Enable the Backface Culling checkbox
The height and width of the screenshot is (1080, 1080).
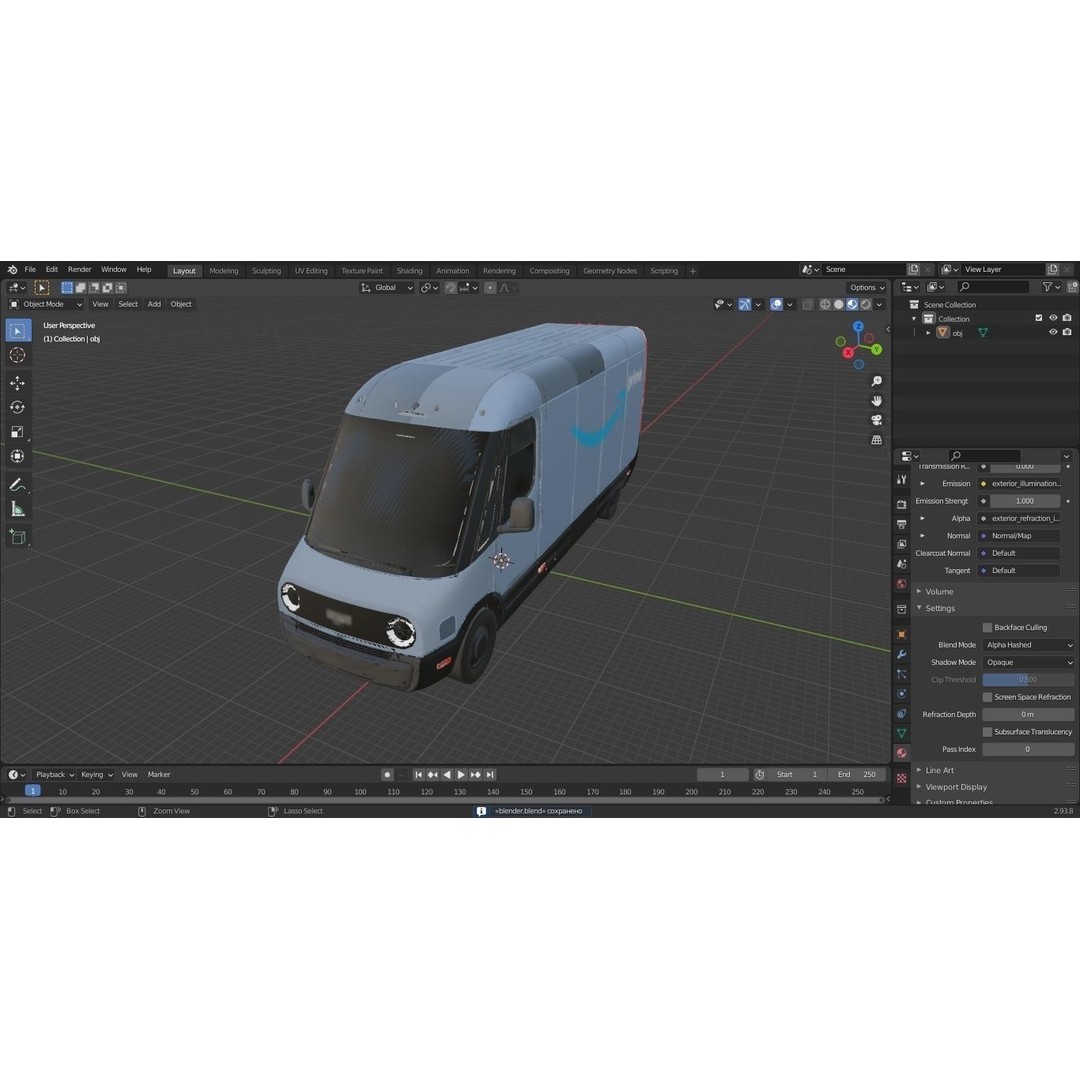(x=987, y=627)
